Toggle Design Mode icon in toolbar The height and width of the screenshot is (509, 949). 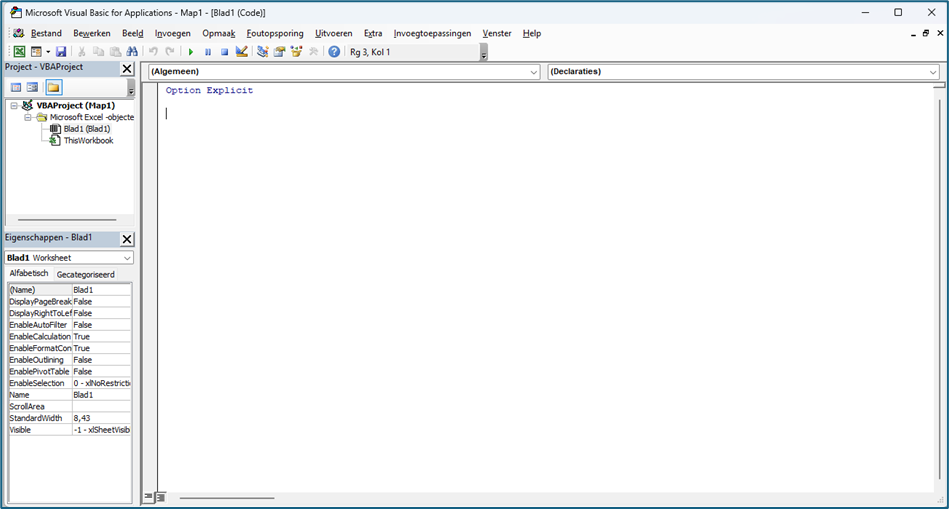point(241,52)
